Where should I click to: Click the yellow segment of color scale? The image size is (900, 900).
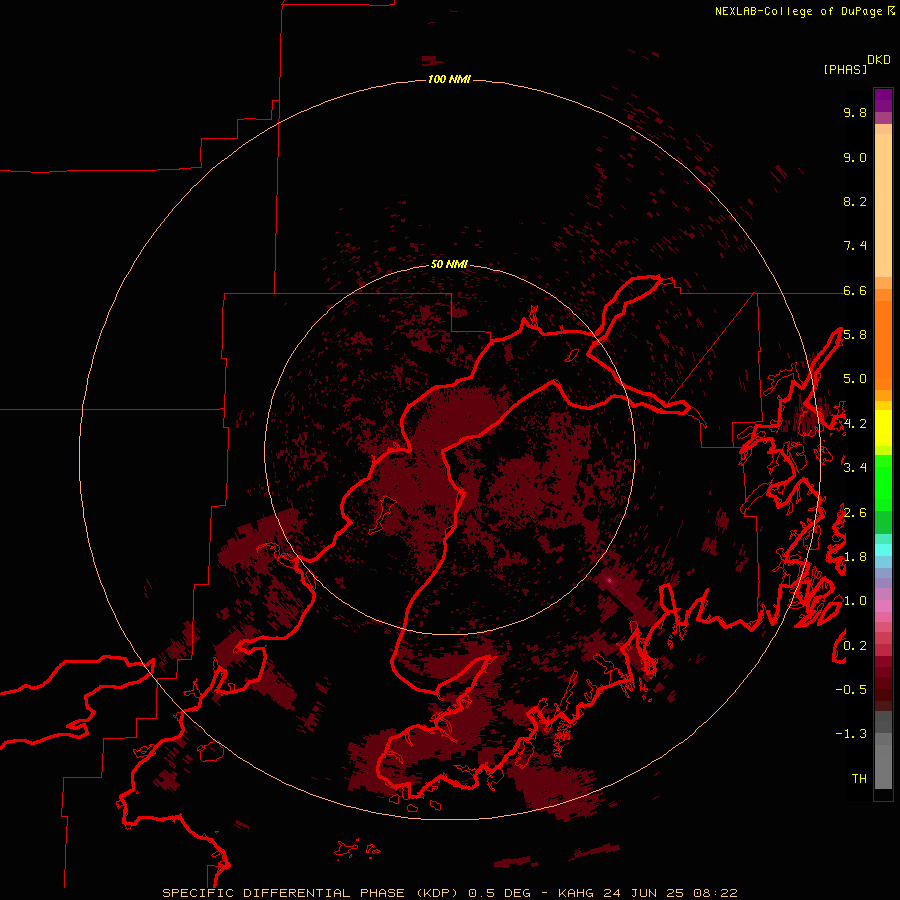coord(883,428)
